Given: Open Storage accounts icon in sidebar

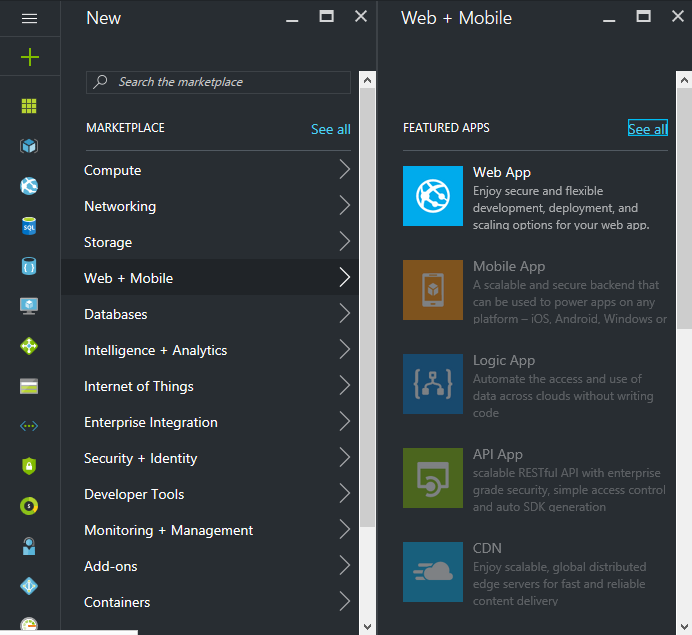Looking at the screenshot, I should point(29,386).
